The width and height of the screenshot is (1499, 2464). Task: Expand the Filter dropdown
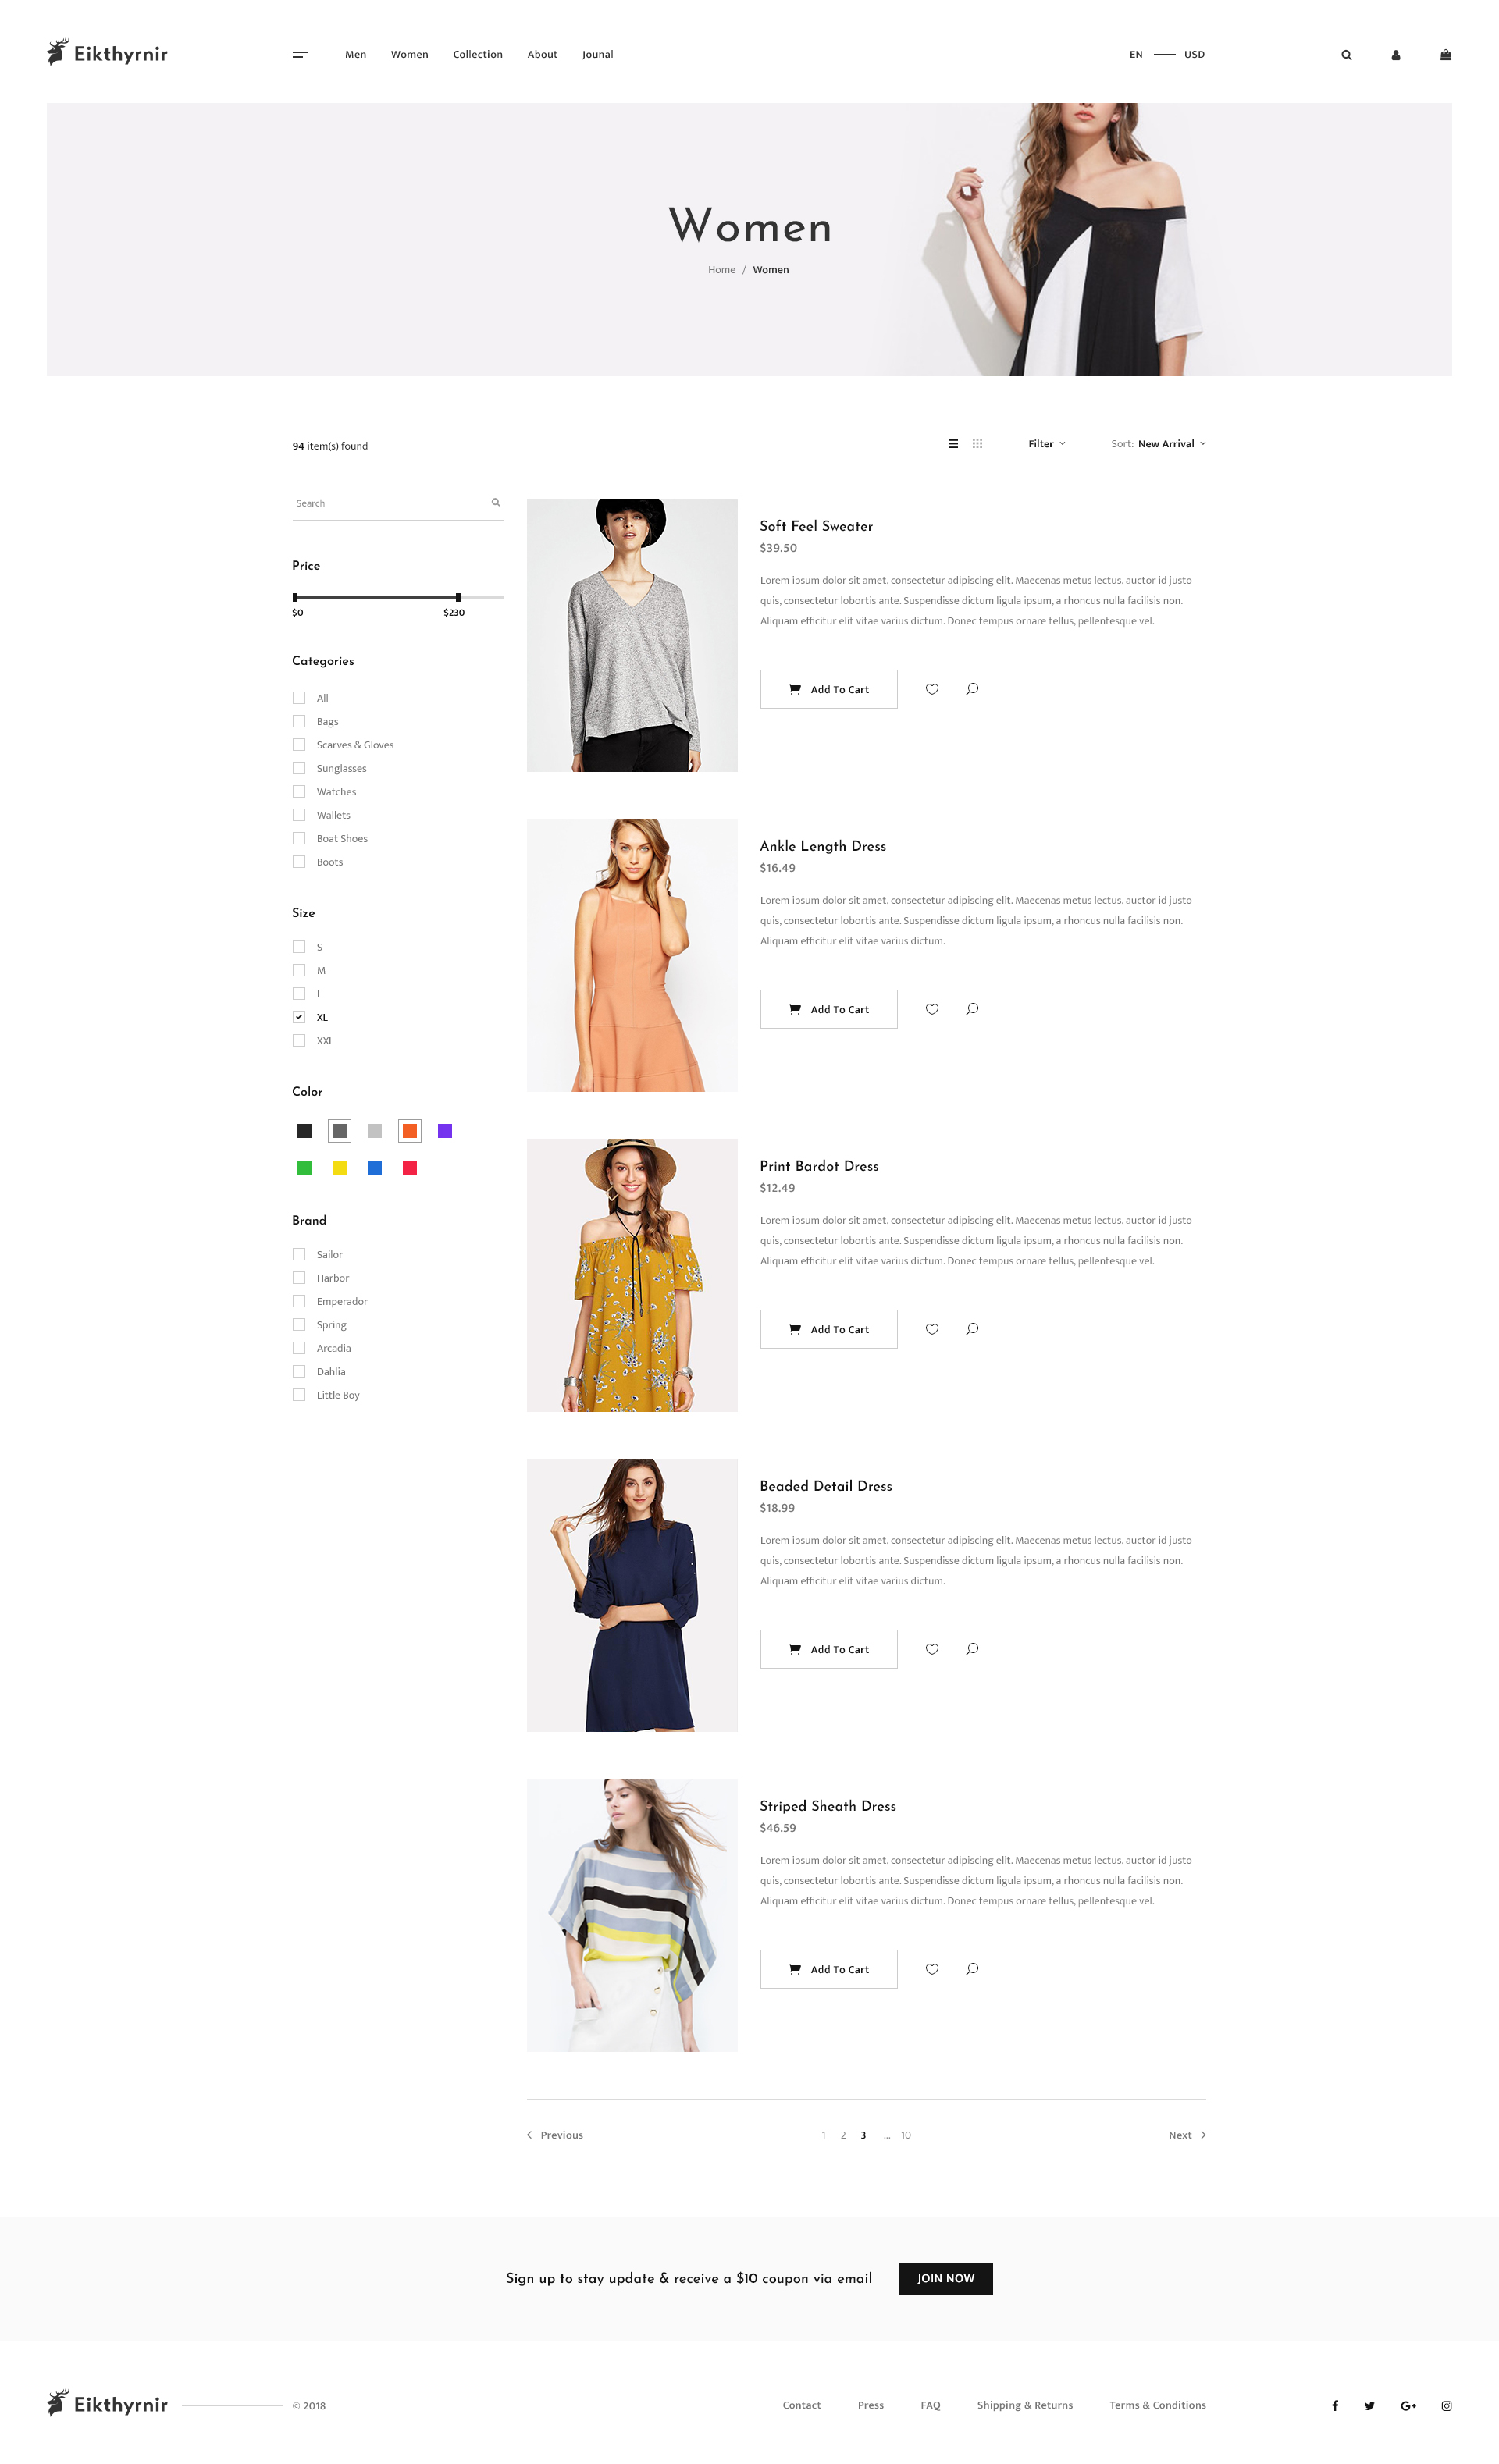pyautogui.click(x=1046, y=444)
